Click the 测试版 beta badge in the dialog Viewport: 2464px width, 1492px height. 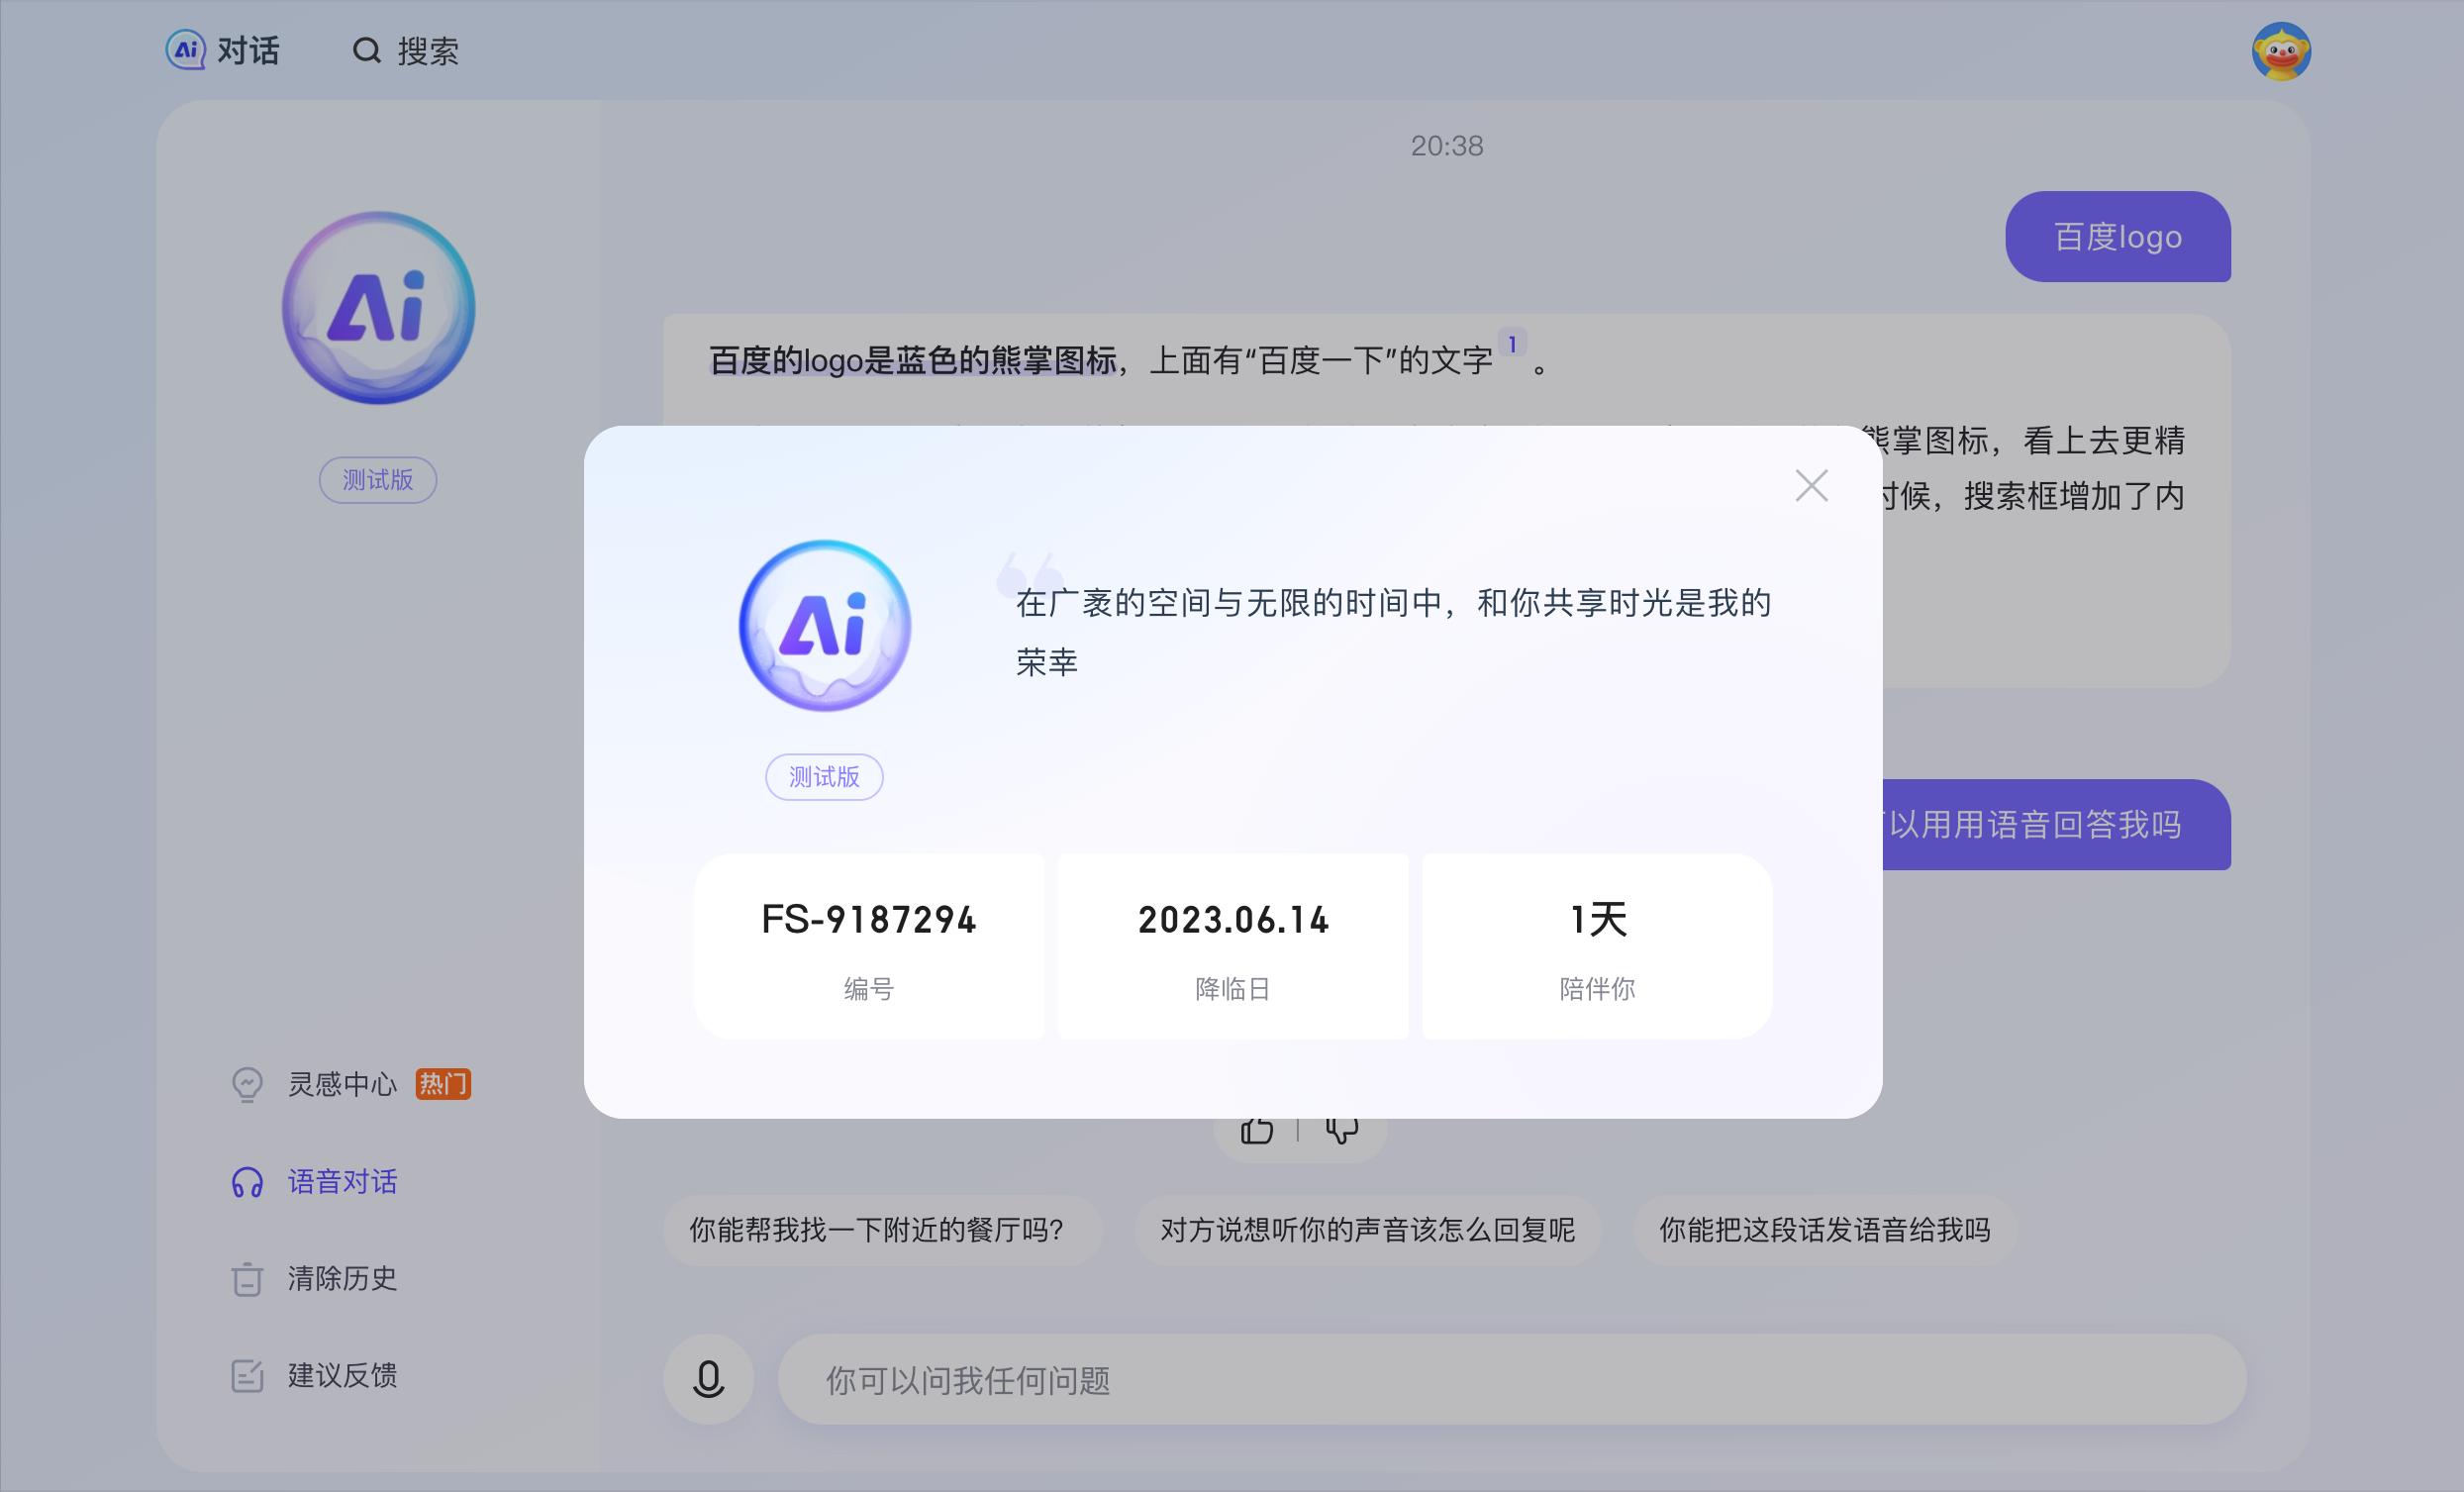823,776
